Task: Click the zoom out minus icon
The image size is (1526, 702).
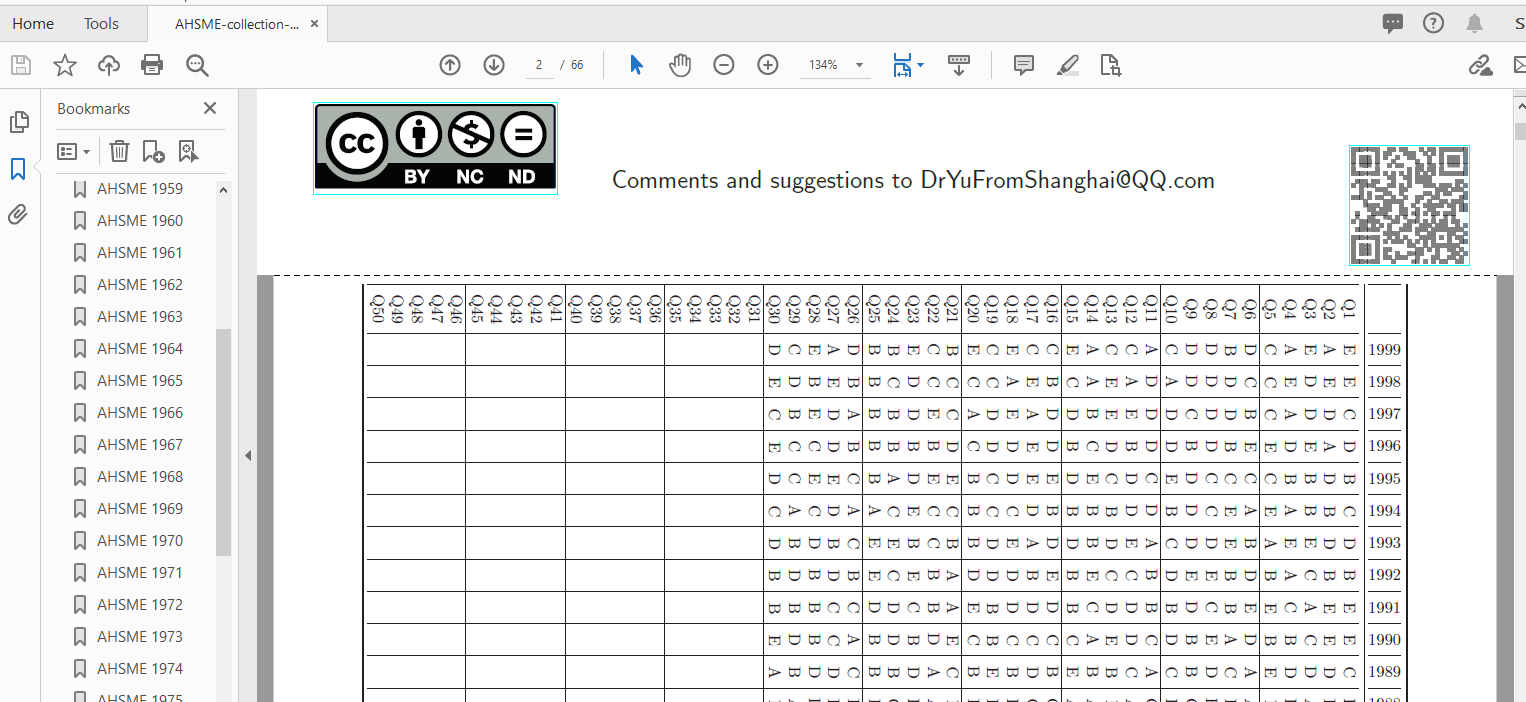Action: tap(724, 65)
